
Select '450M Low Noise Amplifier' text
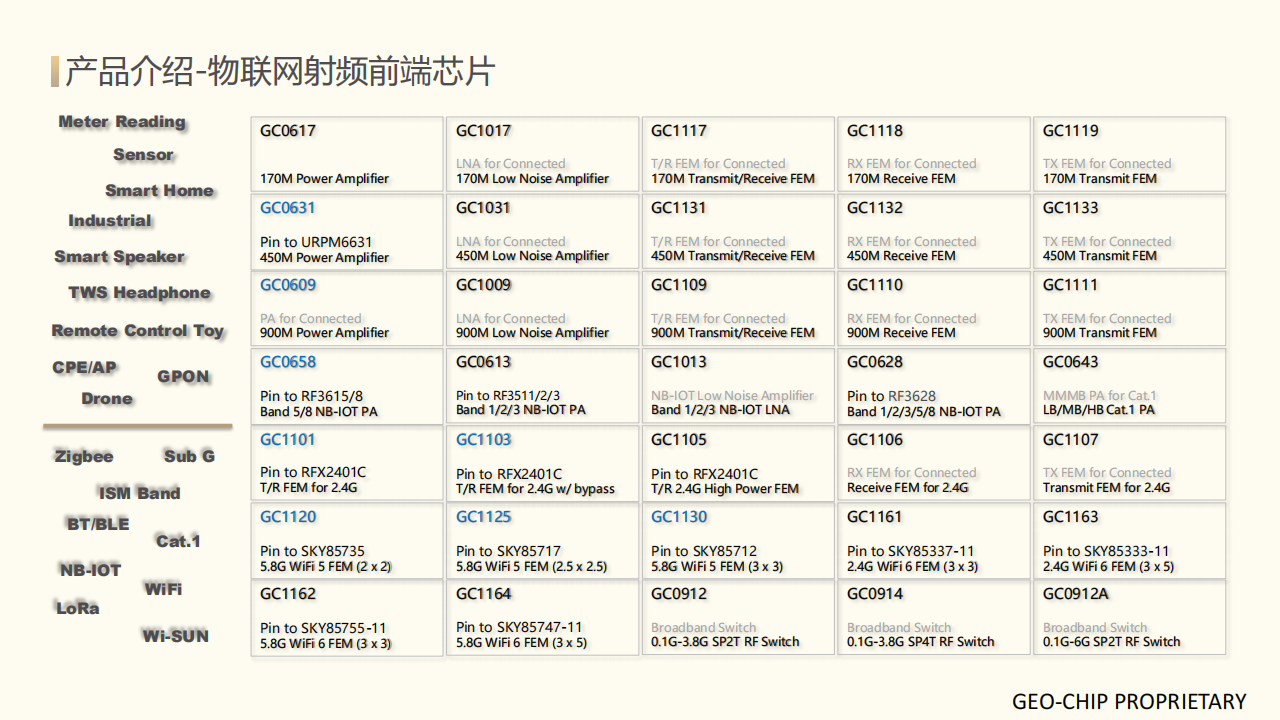click(532, 256)
